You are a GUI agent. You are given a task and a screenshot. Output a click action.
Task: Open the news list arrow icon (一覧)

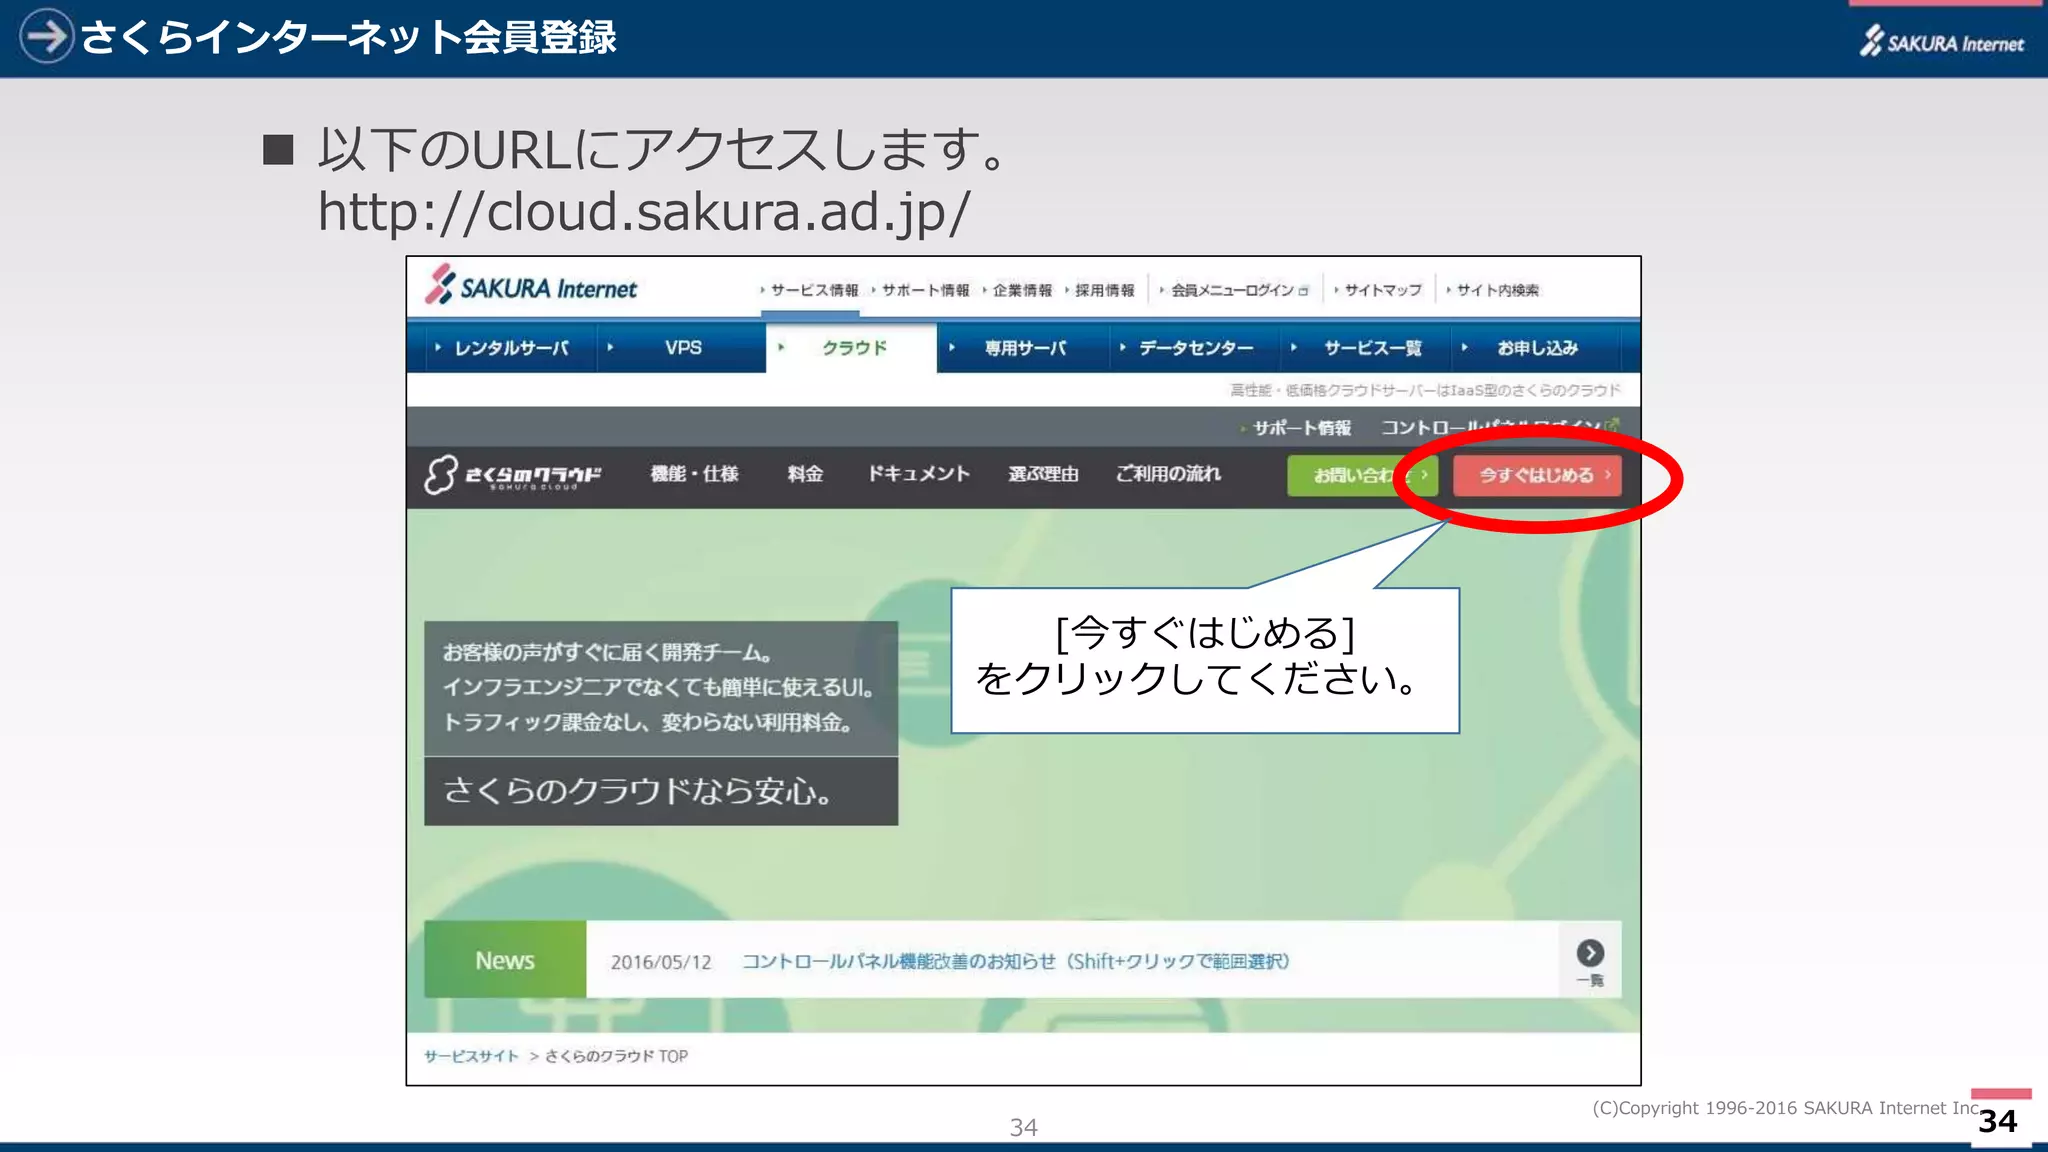1590,960
